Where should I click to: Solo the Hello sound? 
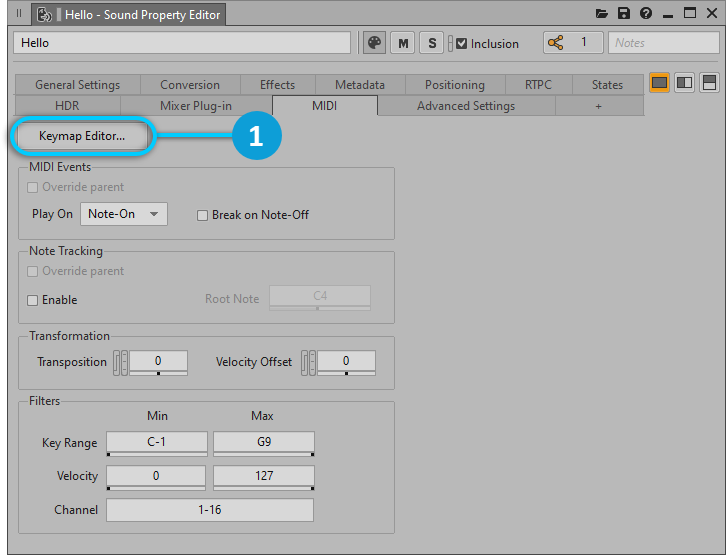[431, 43]
